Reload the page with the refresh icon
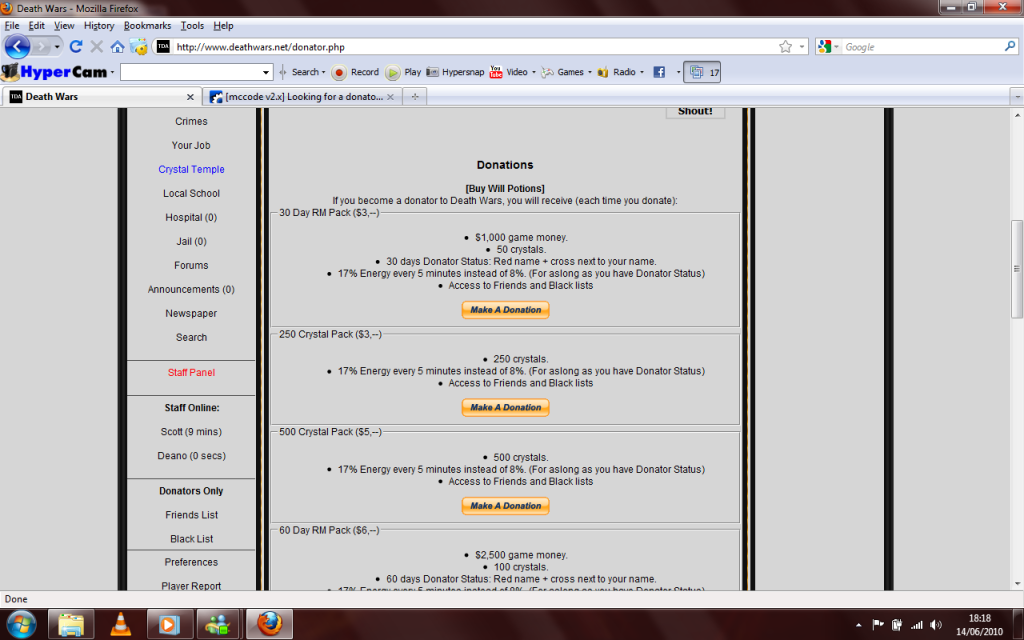Viewport: 1024px width, 640px height. pos(76,47)
